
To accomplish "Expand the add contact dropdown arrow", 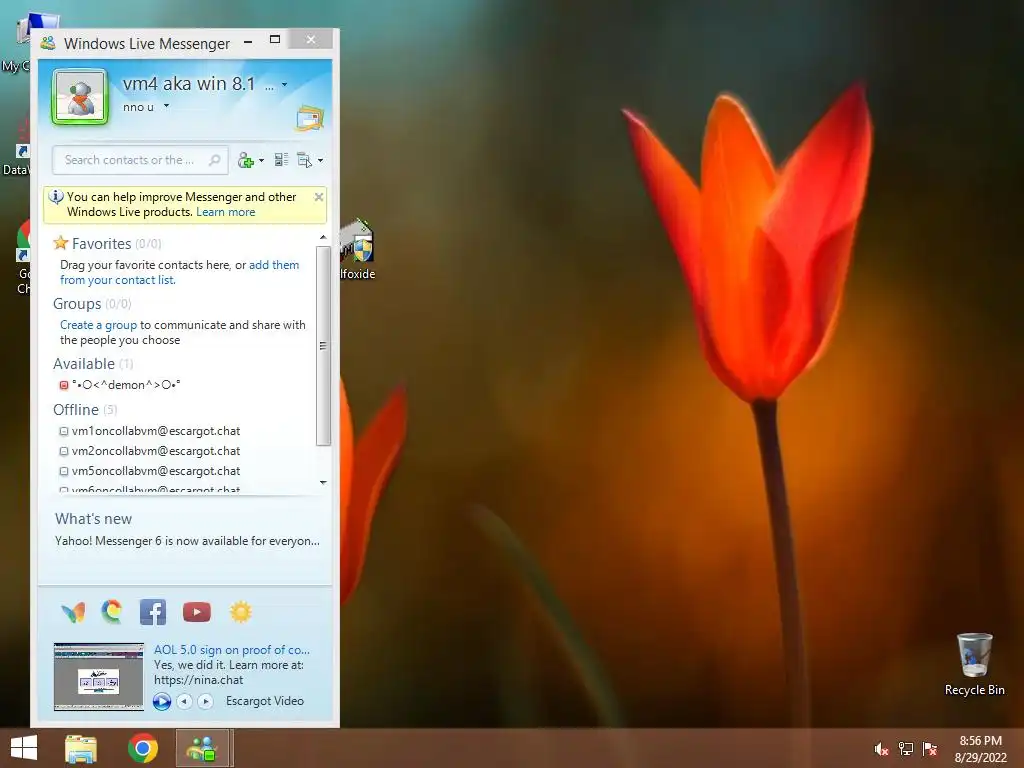I will click(x=261, y=161).
